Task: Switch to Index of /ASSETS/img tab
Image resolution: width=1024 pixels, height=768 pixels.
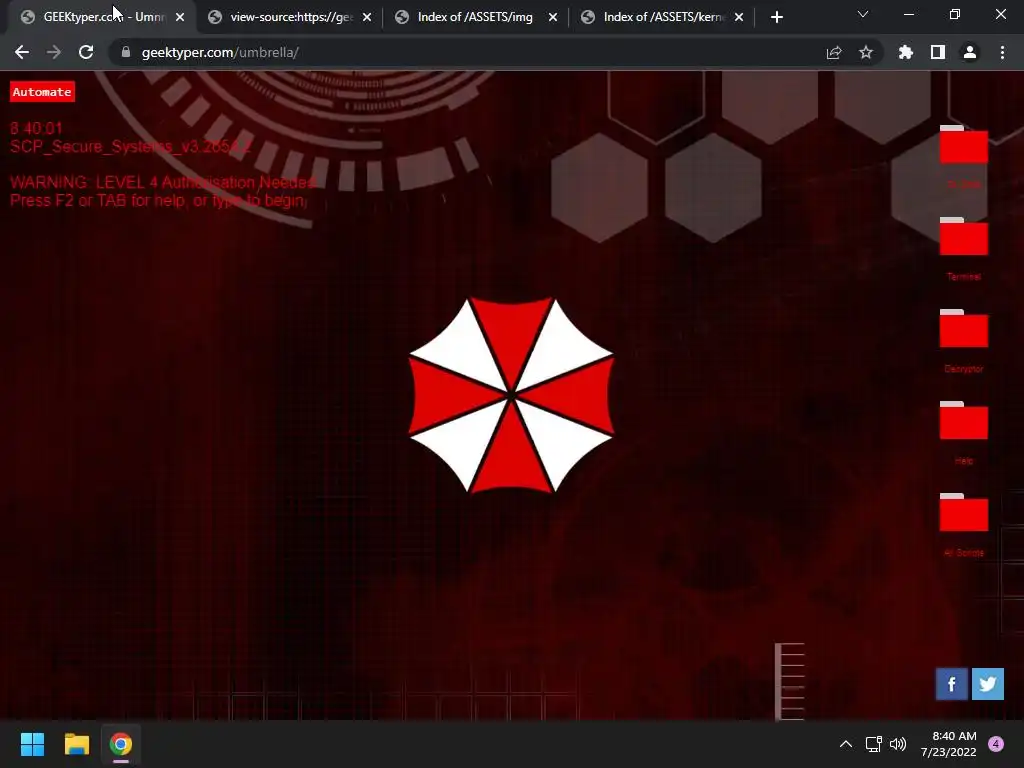Action: (x=475, y=17)
